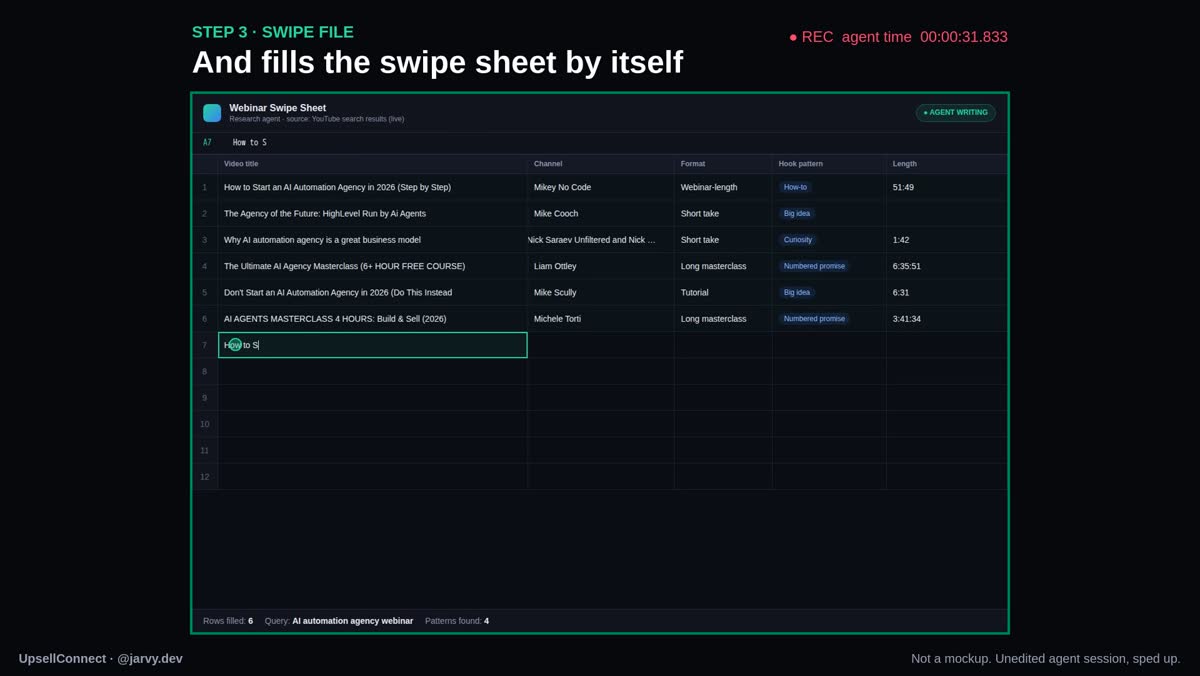Click 'Numbered promise' tag in Michele Torti row
1200x676 pixels.
pos(814,319)
